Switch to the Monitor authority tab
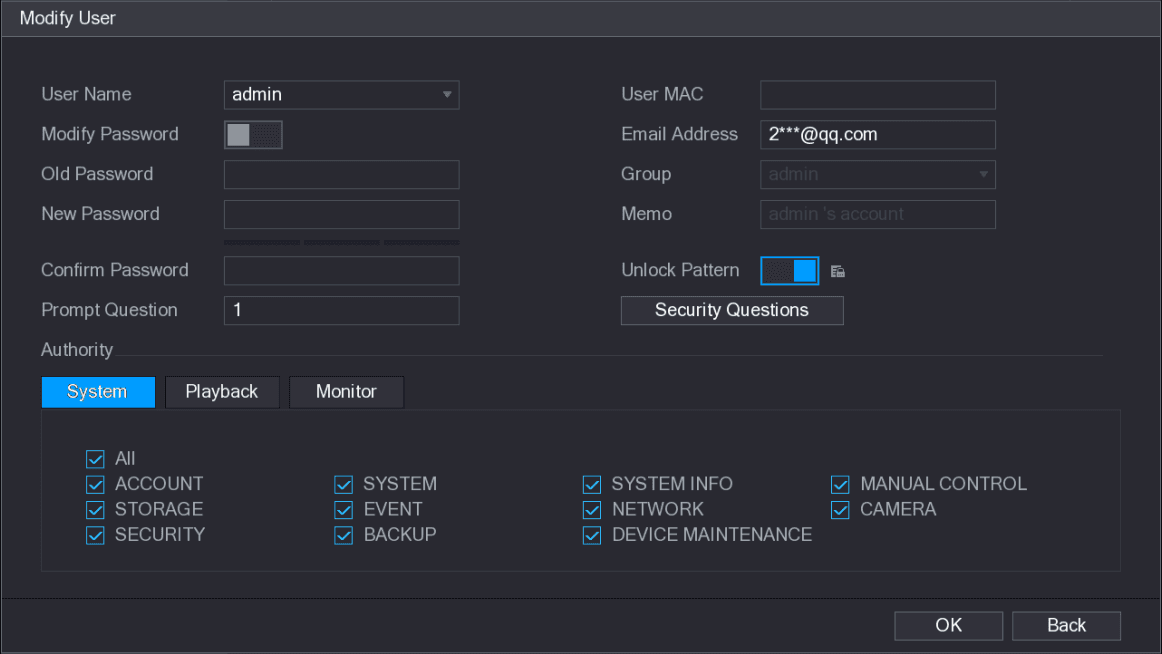Screen dimensions: 1162x654 346,392
